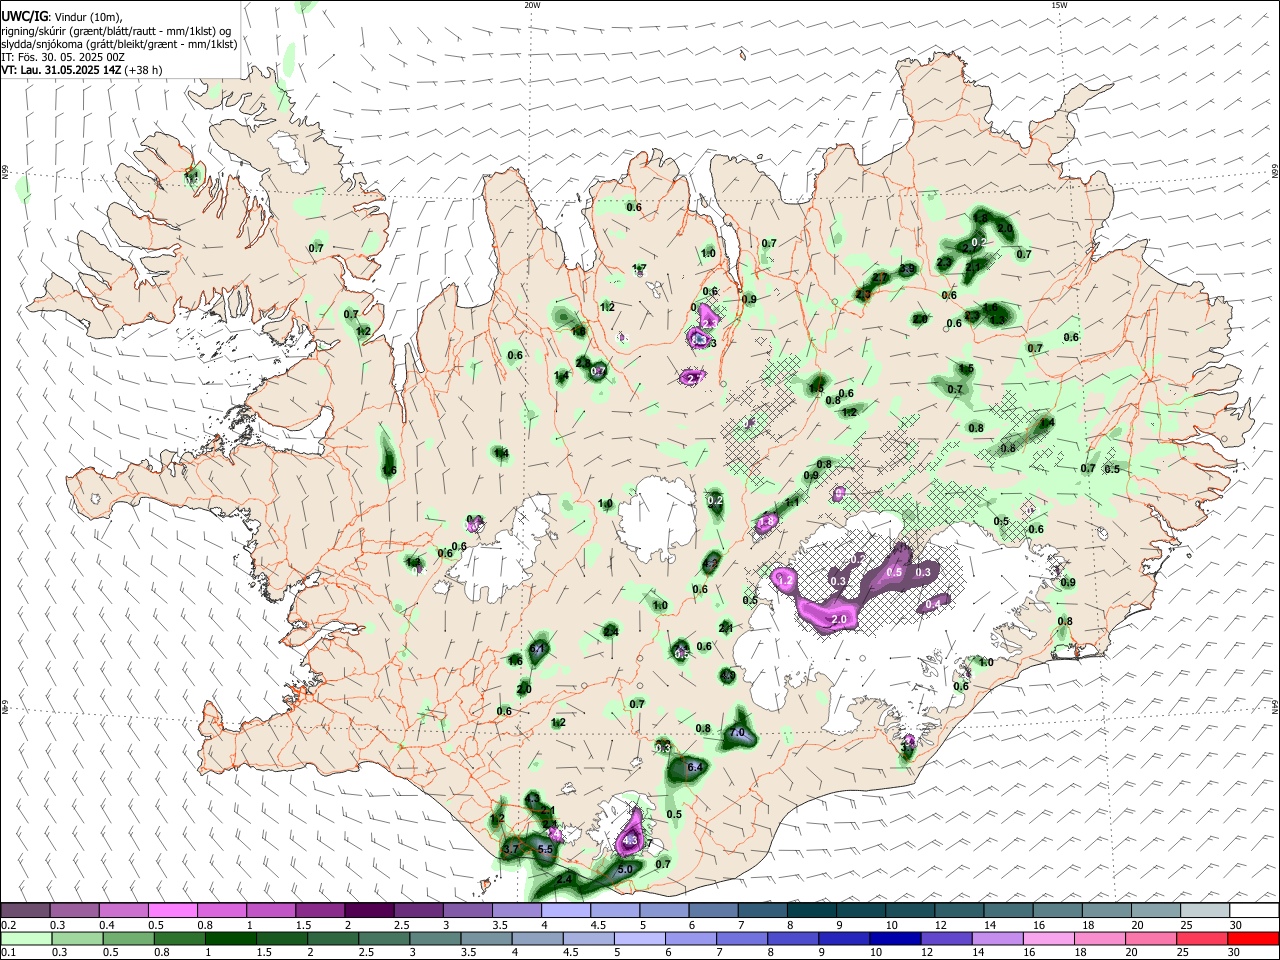This screenshot has width=1280, height=960.
Task: Select the bright magenta 0.5–0.8 snow legend swatch
Action: [172, 910]
